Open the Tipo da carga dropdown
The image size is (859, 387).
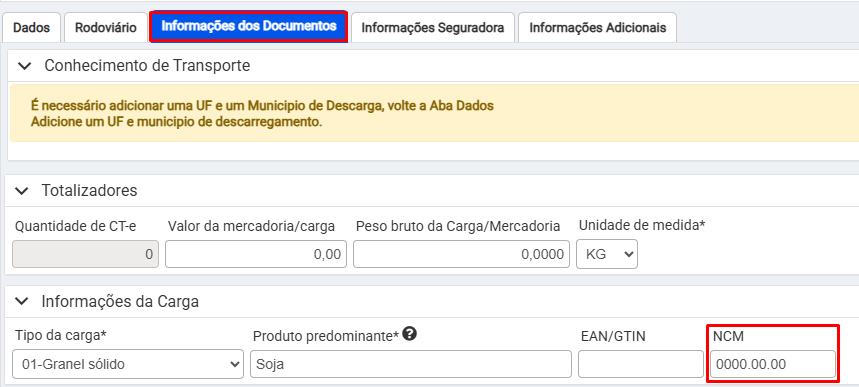(128, 364)
